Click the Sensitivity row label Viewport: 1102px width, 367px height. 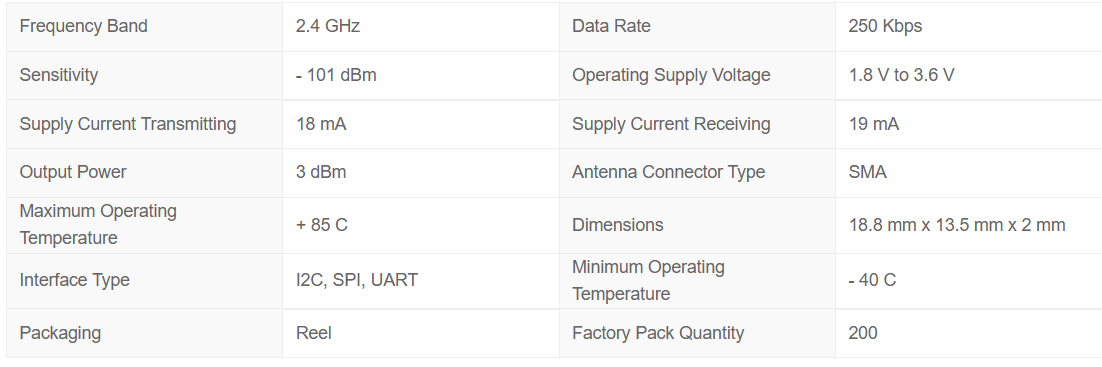click(58, 75)
